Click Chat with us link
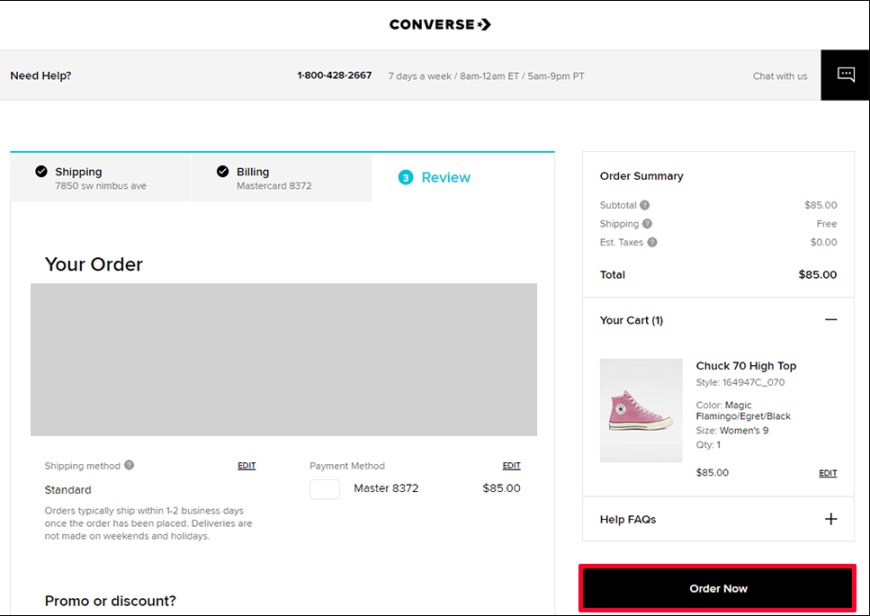870x616 pixels. (x=780, y=76)
